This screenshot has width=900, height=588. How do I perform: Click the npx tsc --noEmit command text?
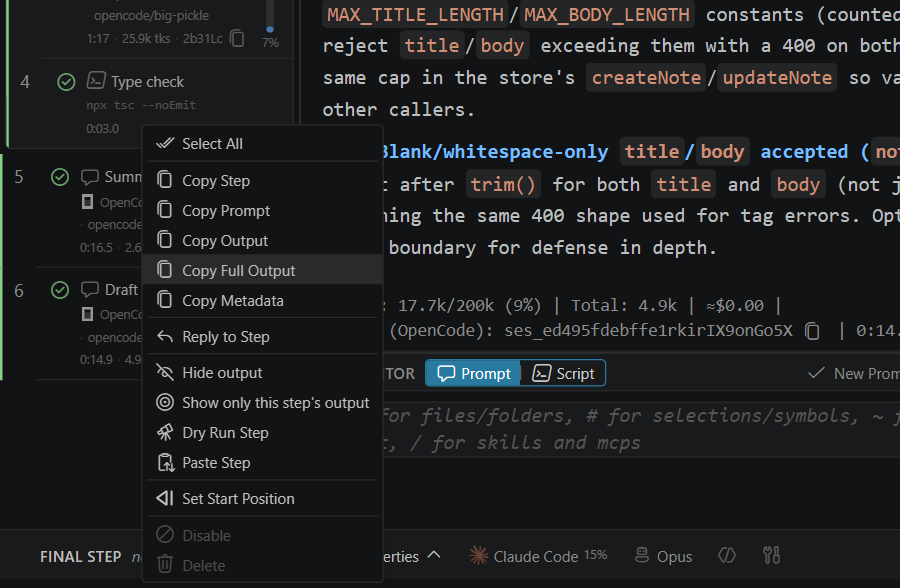[141, 105]
